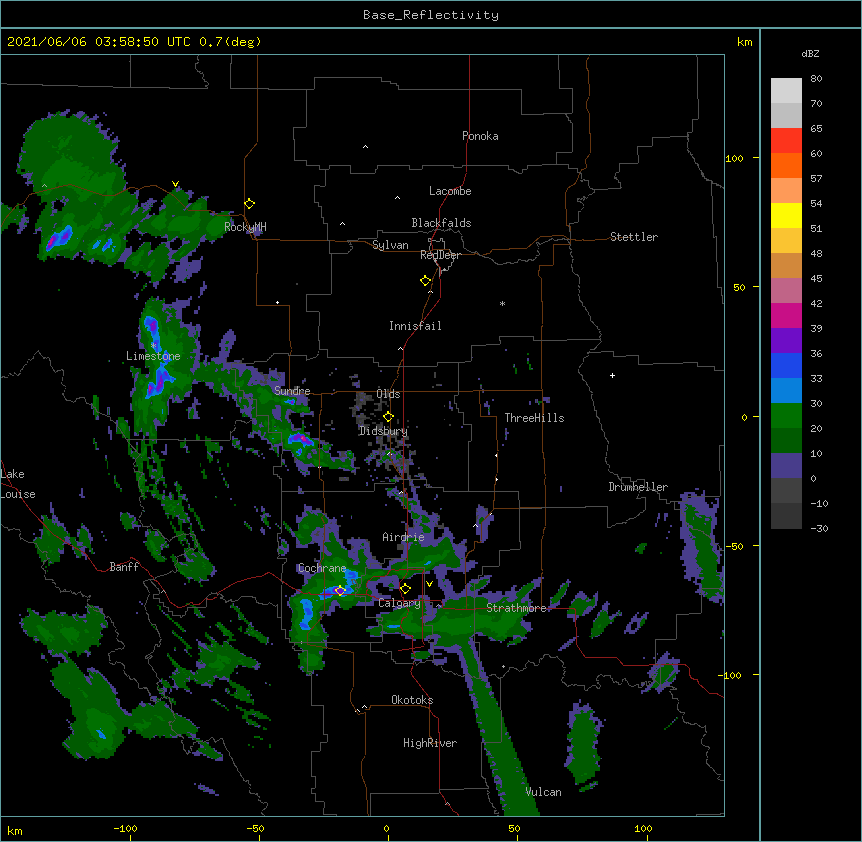Click the km unit label at top right
Viewport: 862px width, 842px height.
(744, 42)
